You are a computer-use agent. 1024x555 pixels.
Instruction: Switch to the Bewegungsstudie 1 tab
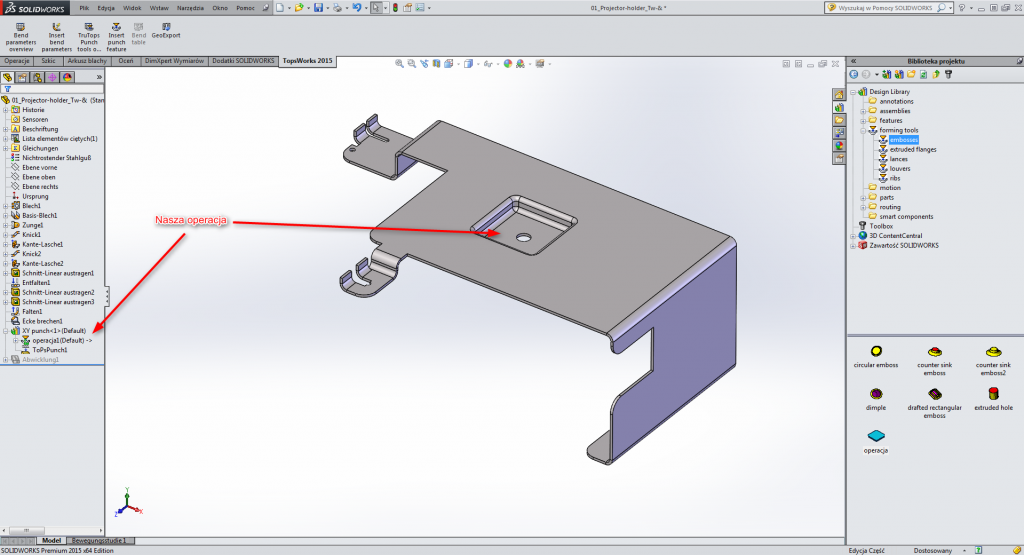coord(101,540)
